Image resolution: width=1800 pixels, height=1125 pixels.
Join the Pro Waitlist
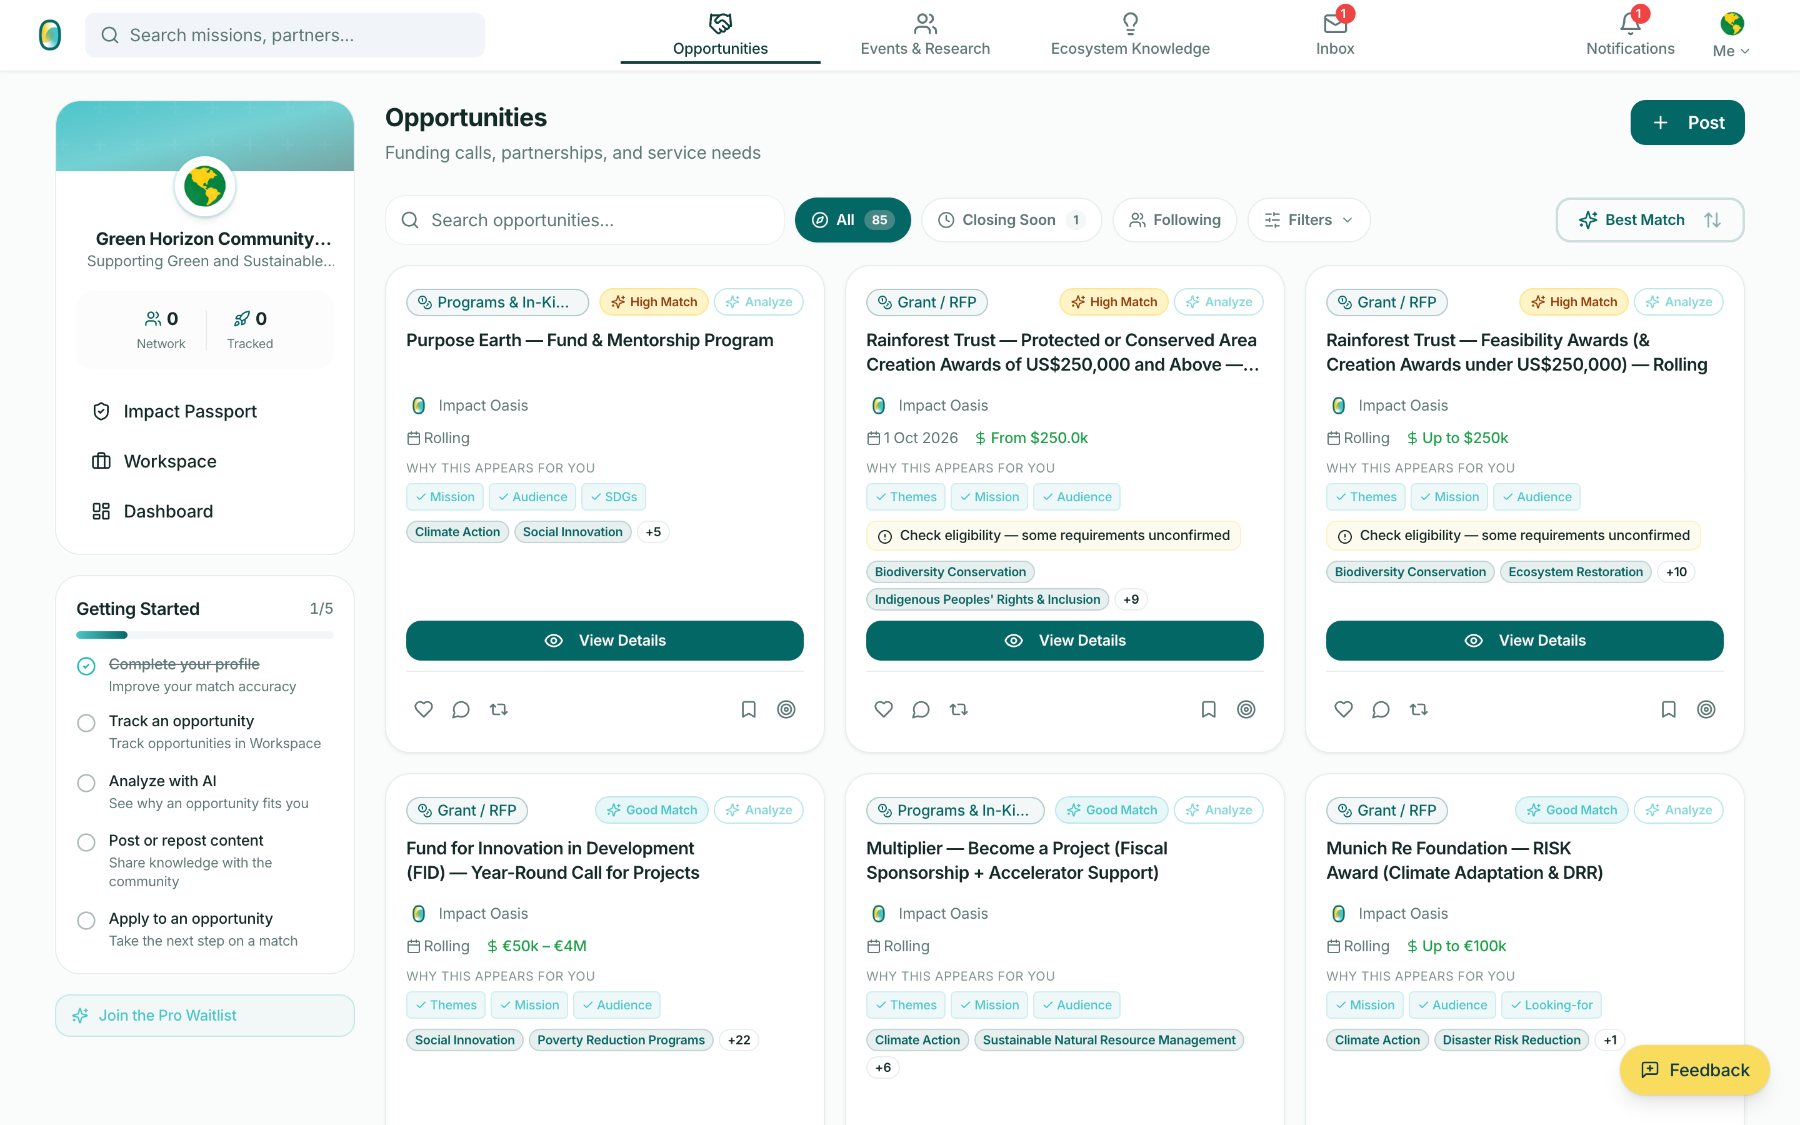click(205, 1015)
